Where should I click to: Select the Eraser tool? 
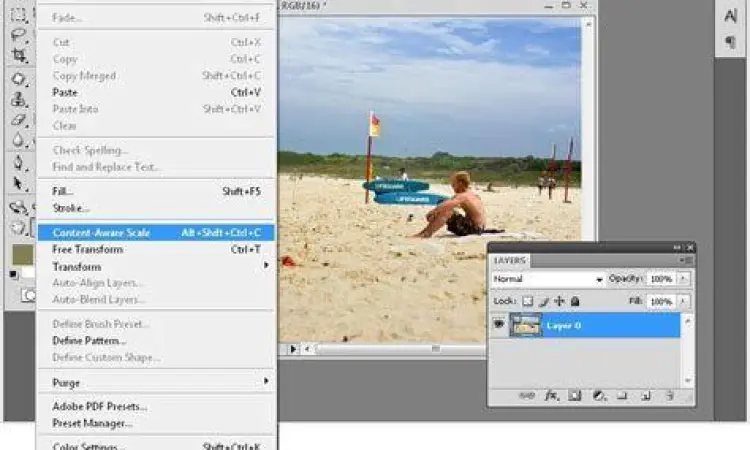18,120
